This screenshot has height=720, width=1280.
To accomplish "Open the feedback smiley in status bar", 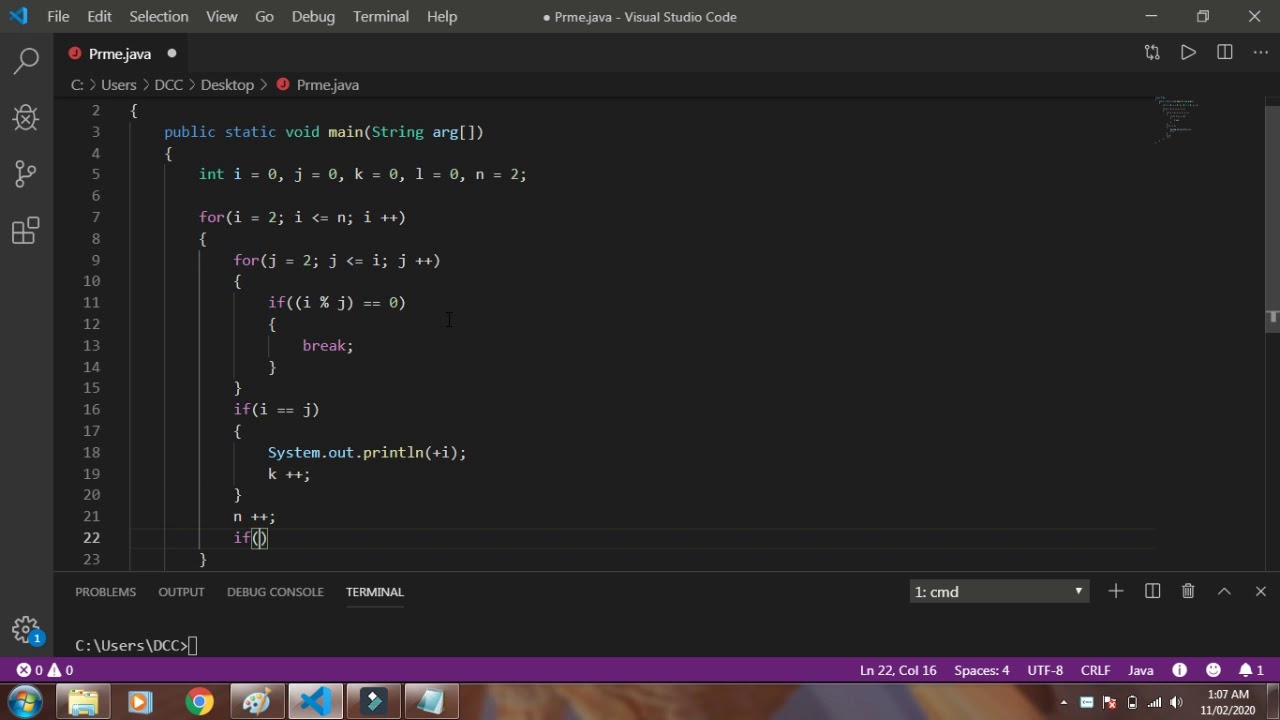I will 1213,670.
